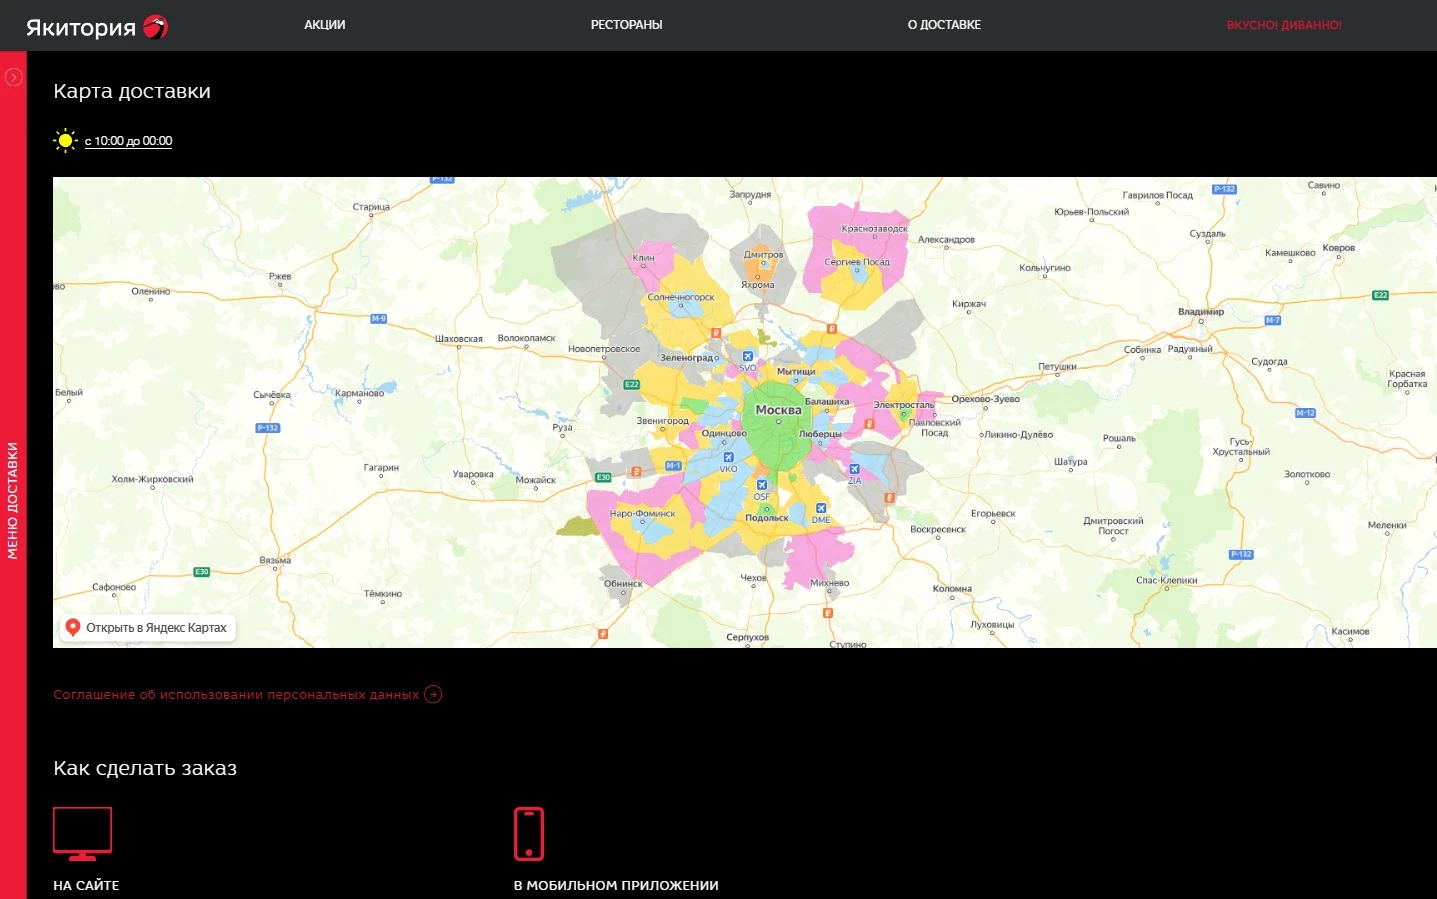Open the О ДОСТАВКЕ menu item
The width and height of the screenshot is (1437, 899).
944,25
